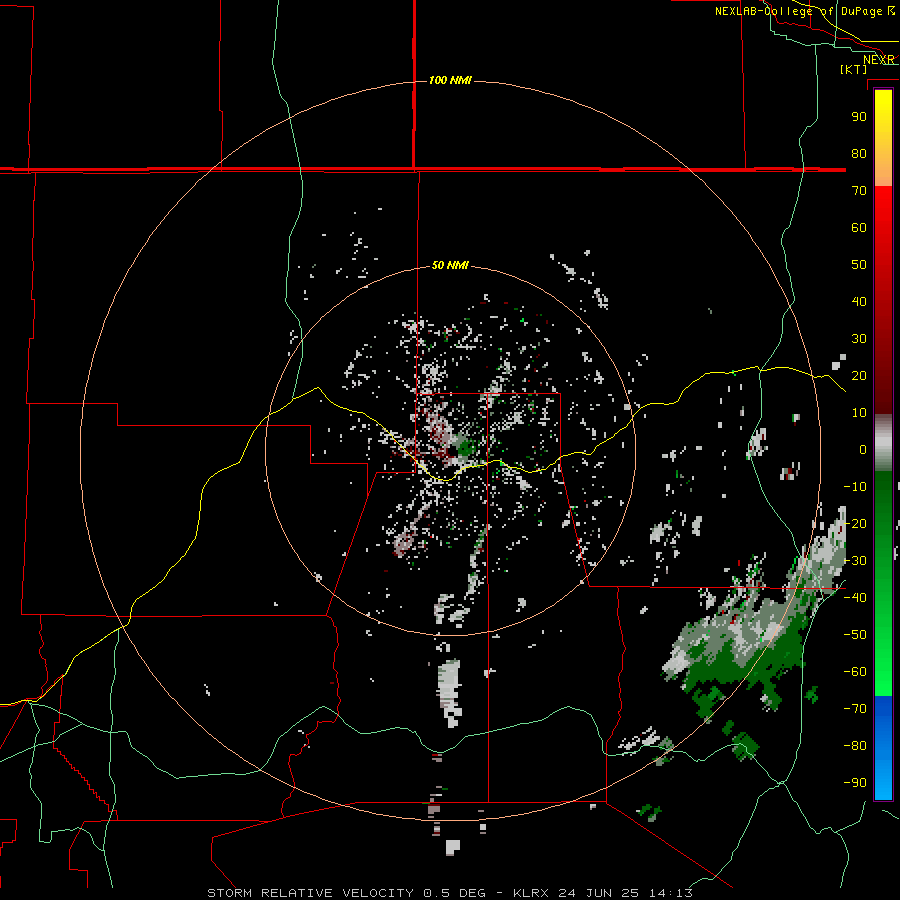900x900 pixels.
Task: Click the 30 value on velocity scale
Action: click(859, 339)
